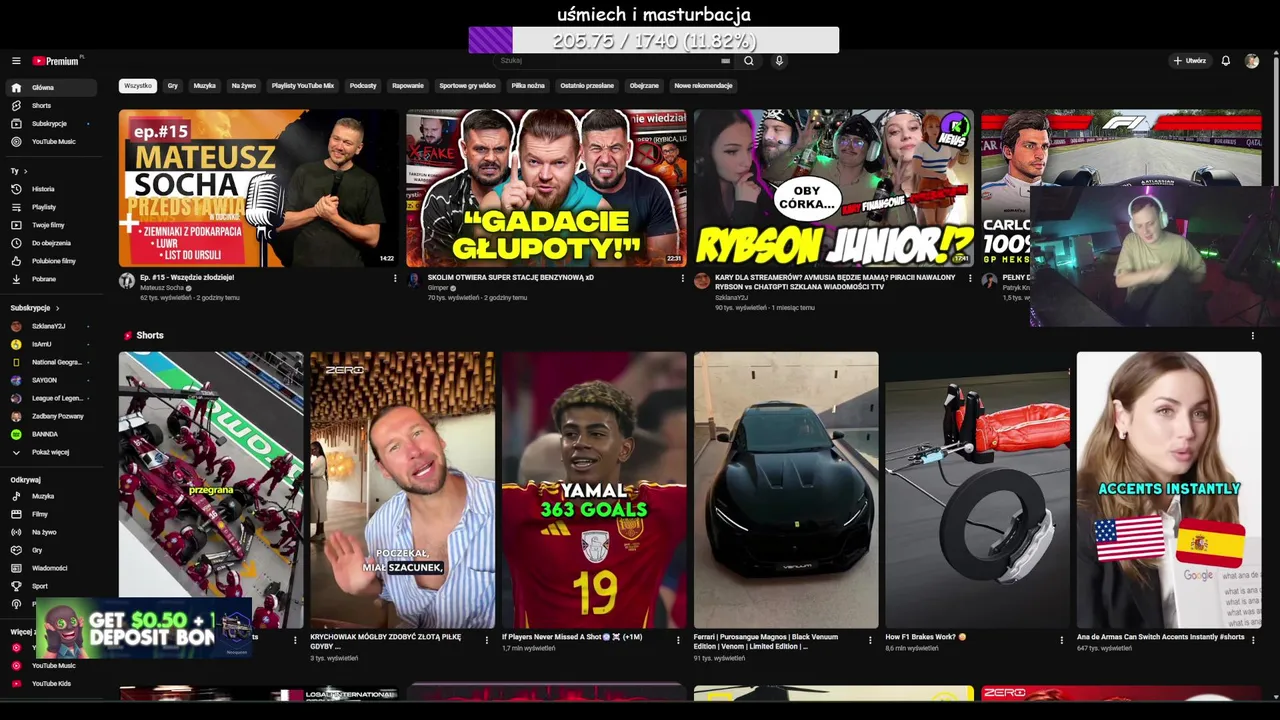This screenshot has height=720, width=1280.
Task: Open BANNDA subscription channel
Action: 52,434
